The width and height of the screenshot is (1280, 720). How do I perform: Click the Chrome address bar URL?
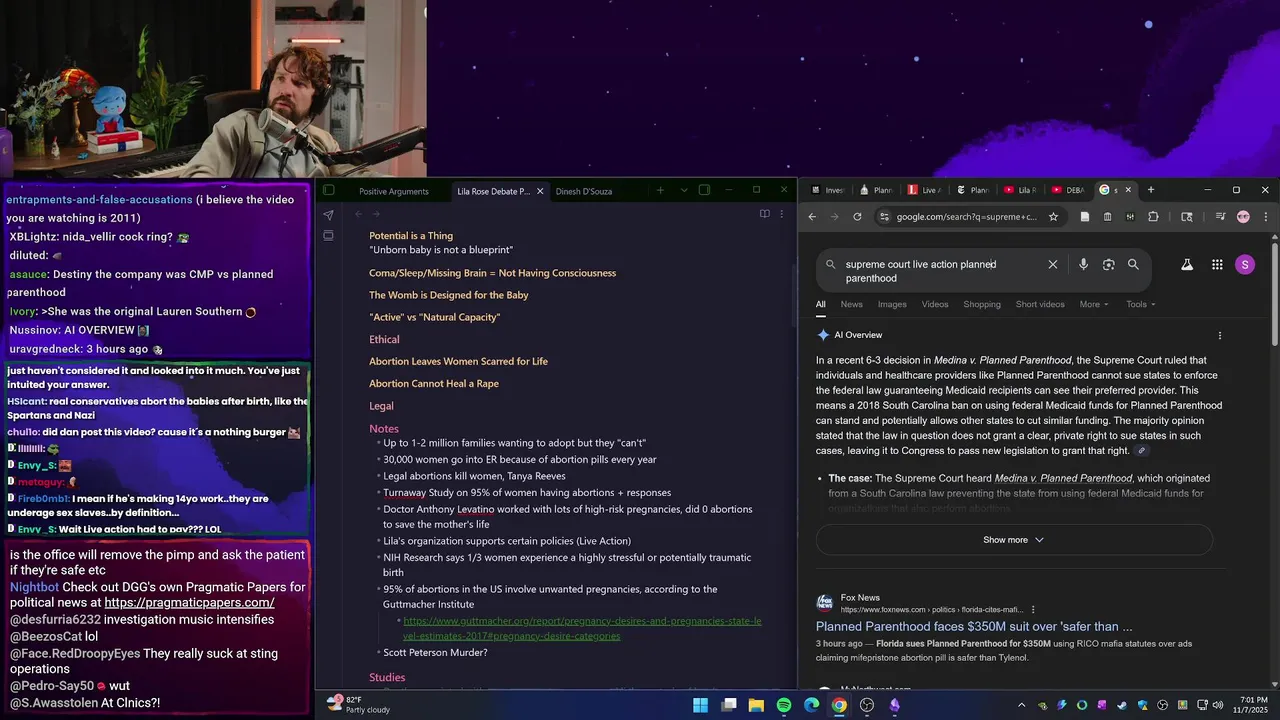tap(966, 216)
